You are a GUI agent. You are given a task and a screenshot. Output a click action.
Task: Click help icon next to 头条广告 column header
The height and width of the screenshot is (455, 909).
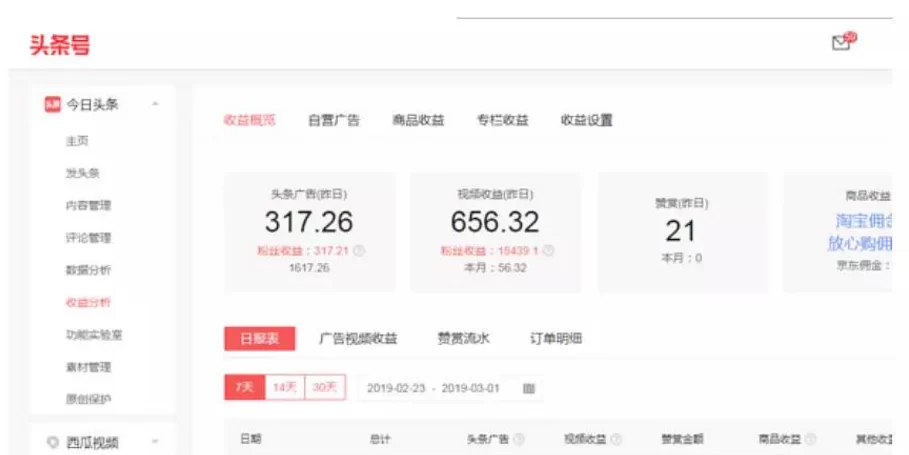tap(519, 439)
